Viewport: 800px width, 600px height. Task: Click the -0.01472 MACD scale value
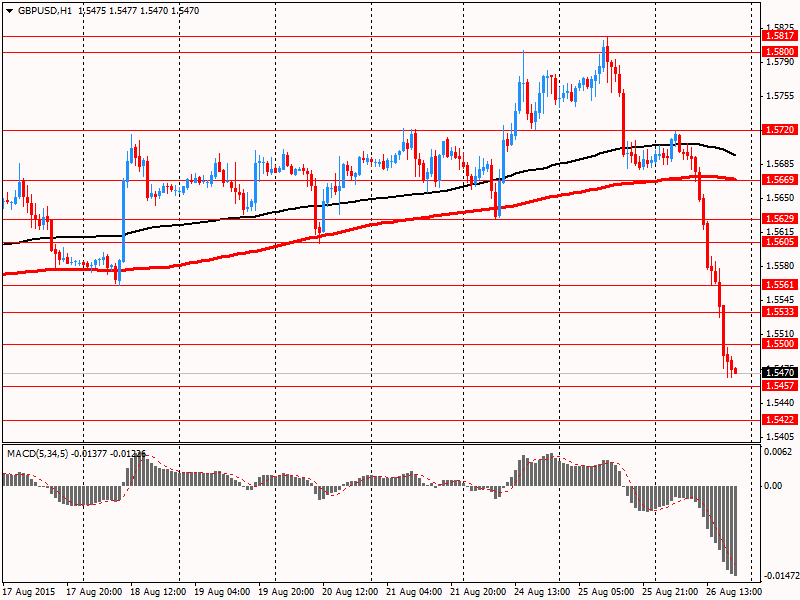(780, 576)
